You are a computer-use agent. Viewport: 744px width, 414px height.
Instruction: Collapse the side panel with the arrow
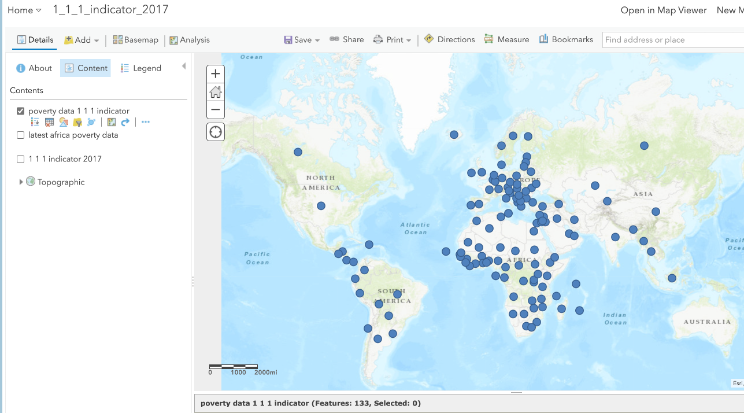tap(184, 66)
